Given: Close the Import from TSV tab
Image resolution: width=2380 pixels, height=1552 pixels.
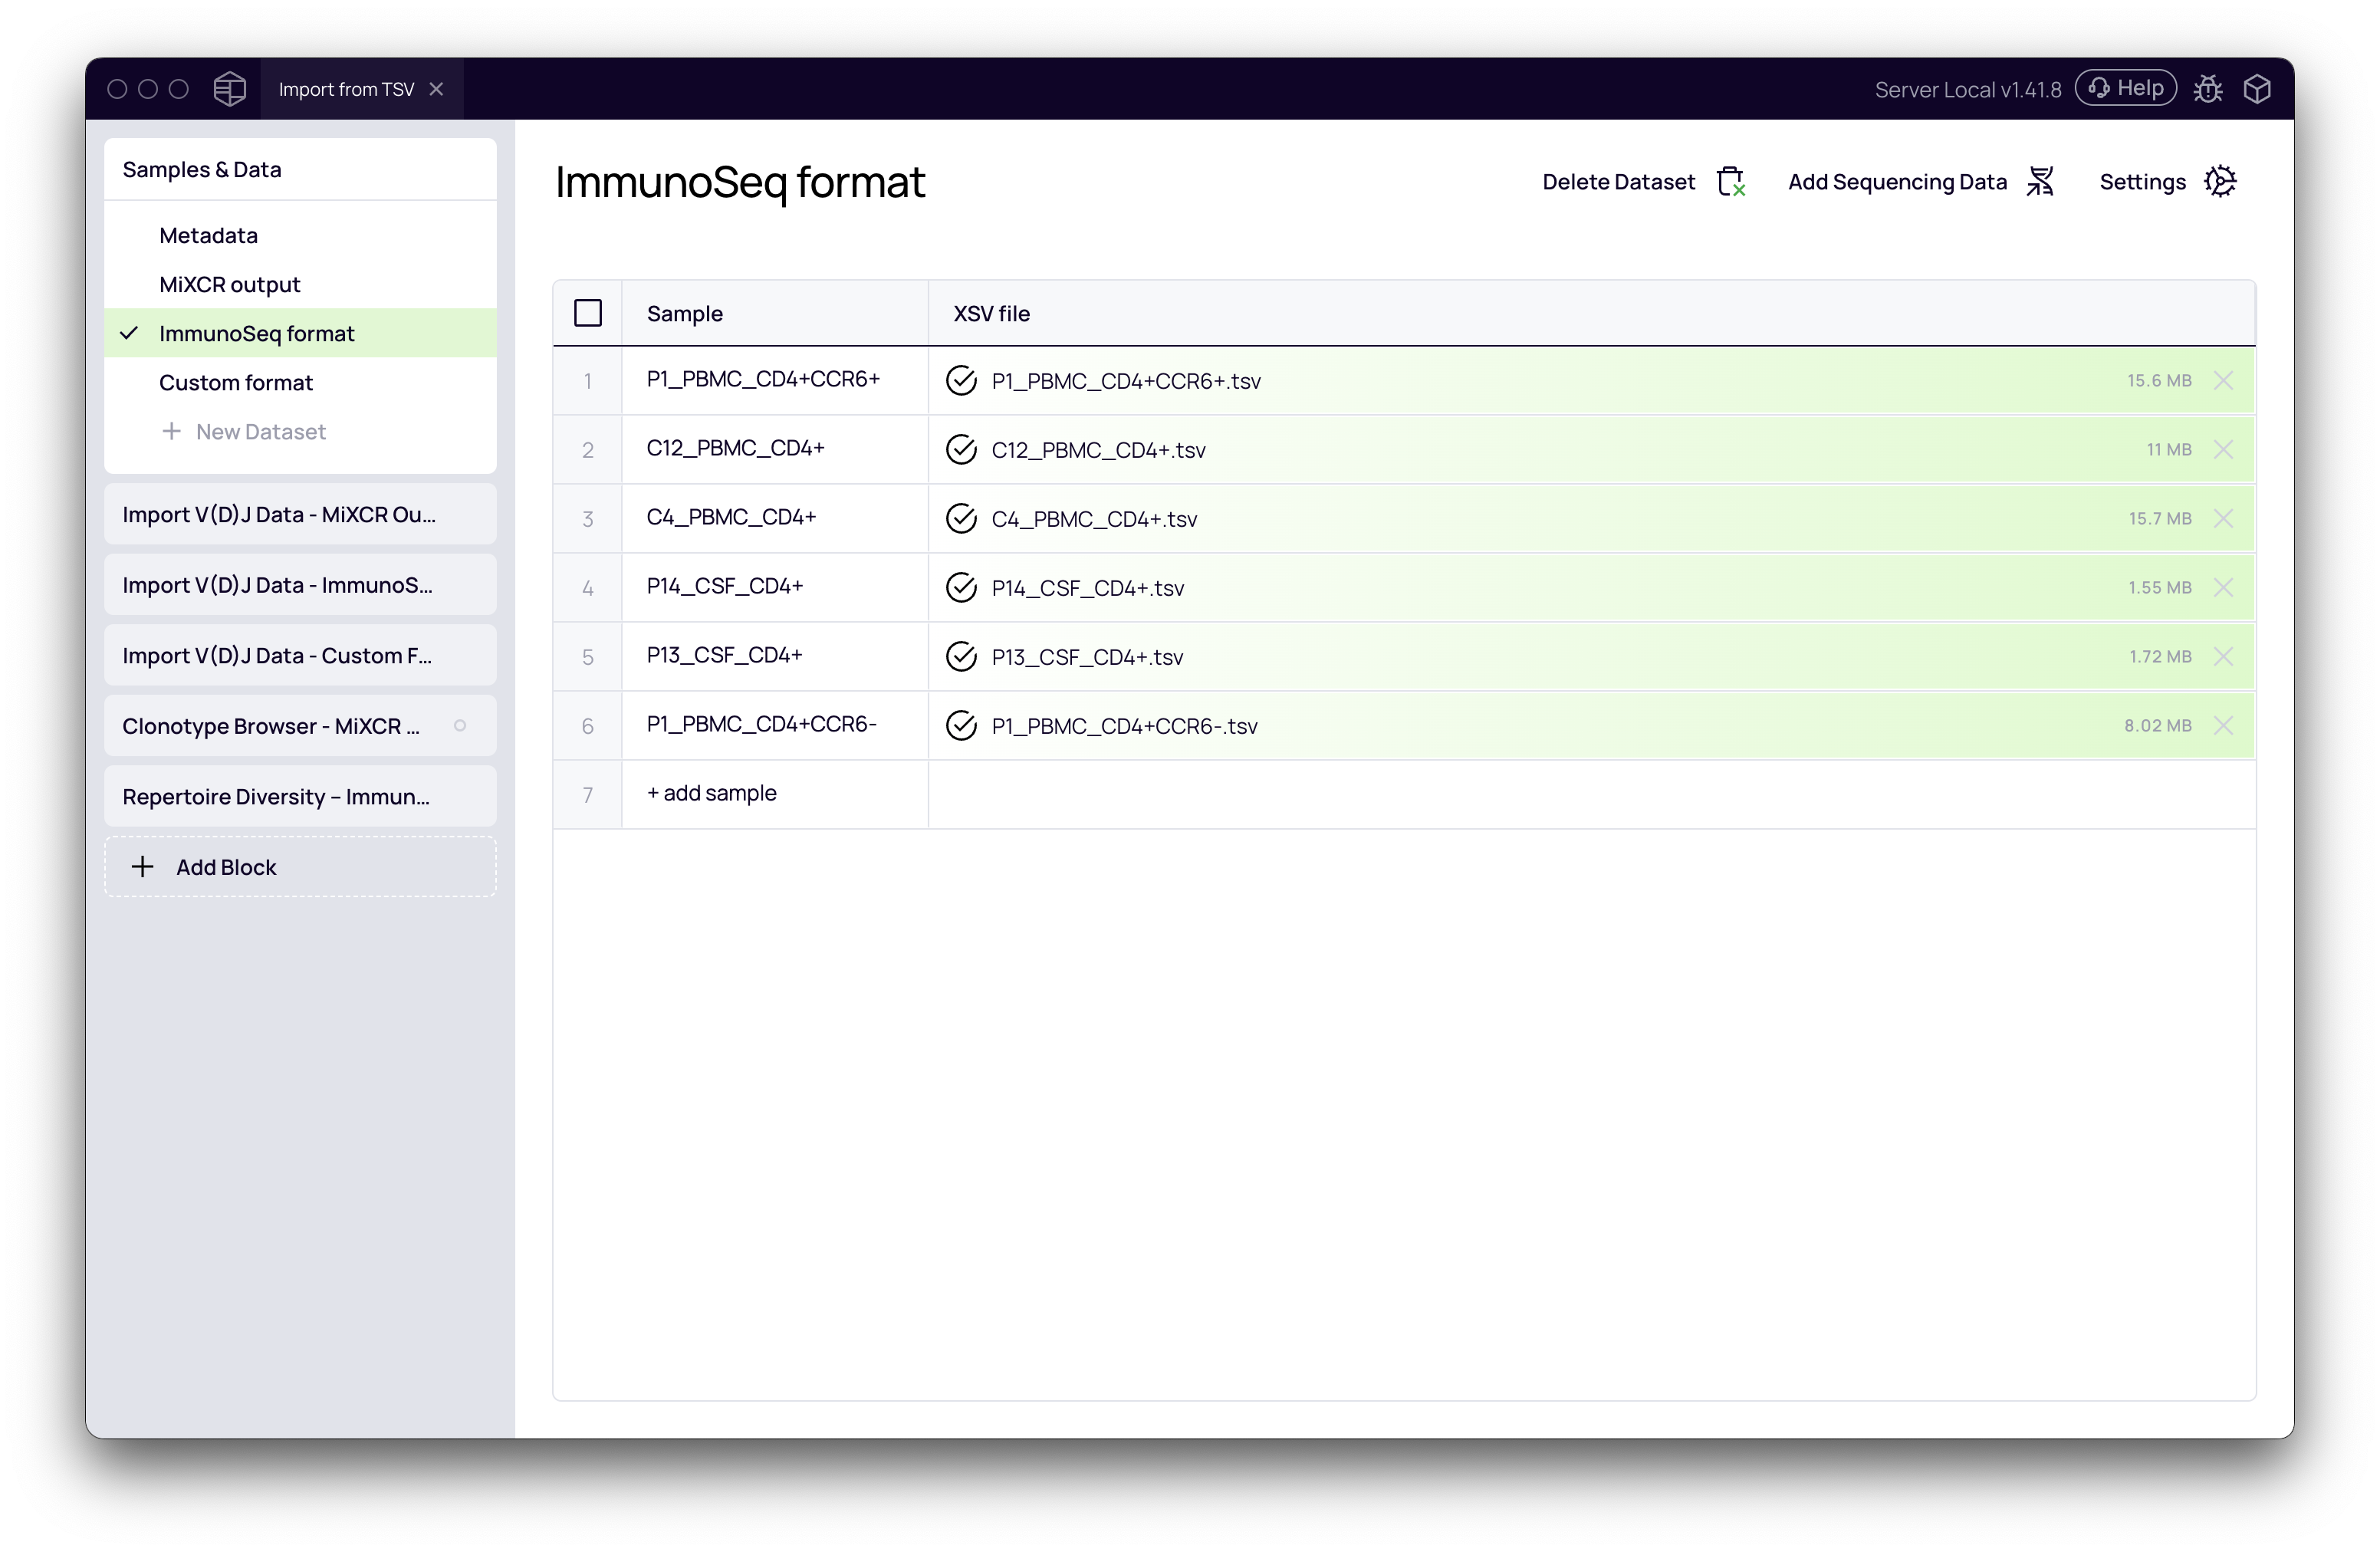Looking at the screenshot, I should [437, 88].
